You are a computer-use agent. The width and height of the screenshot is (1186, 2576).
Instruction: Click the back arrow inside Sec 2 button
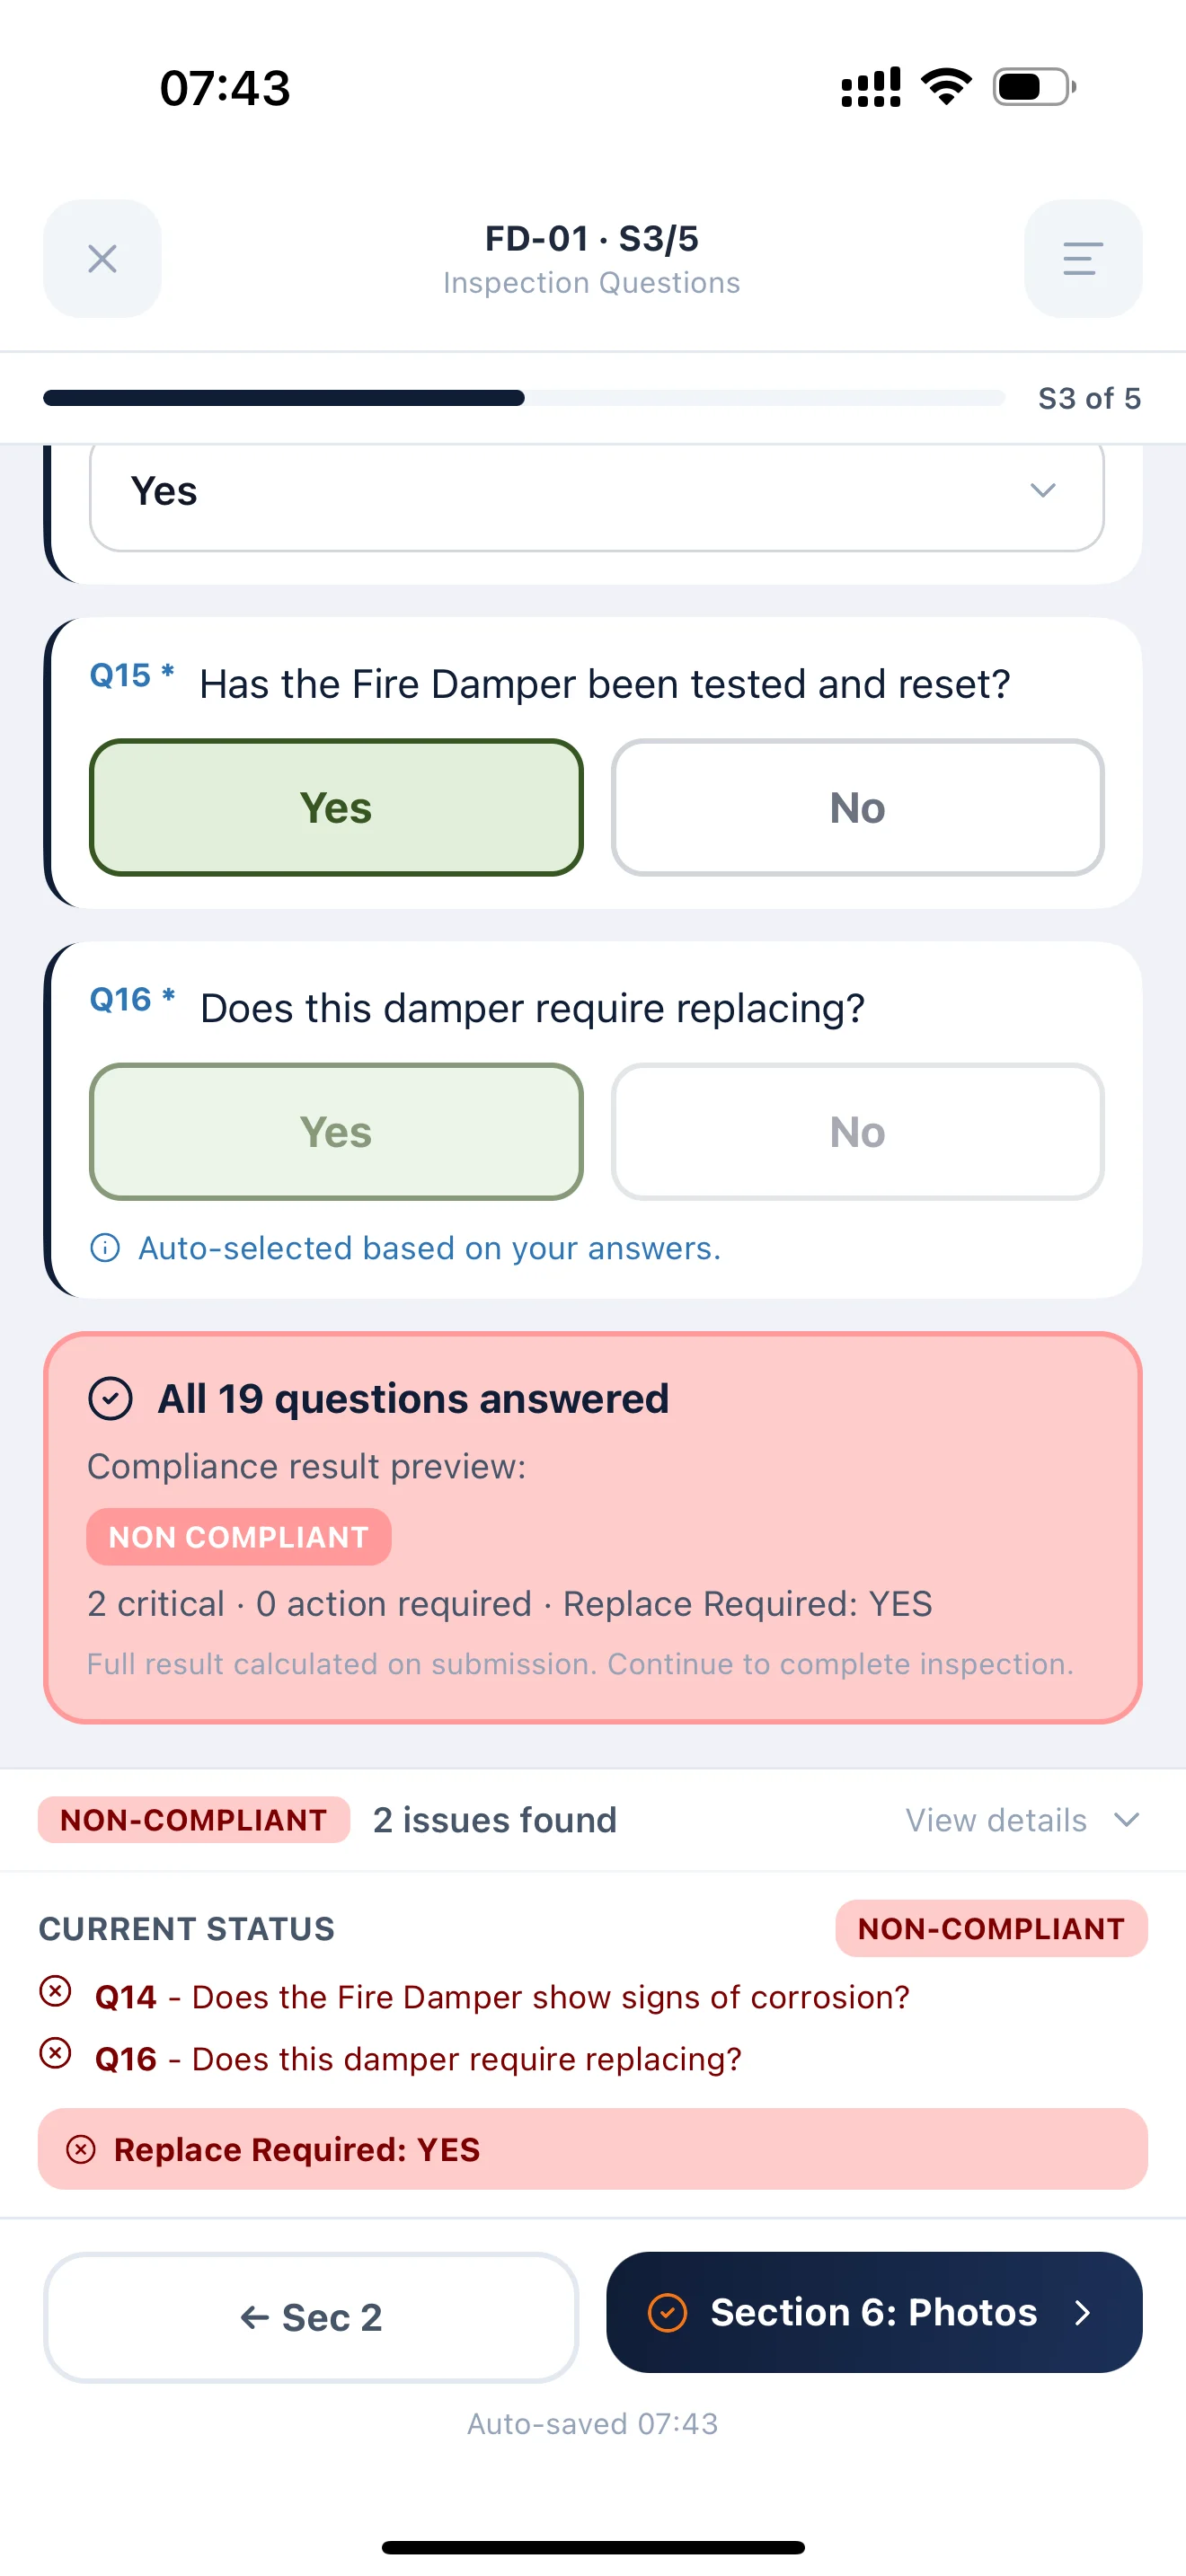click(254, 2317)
